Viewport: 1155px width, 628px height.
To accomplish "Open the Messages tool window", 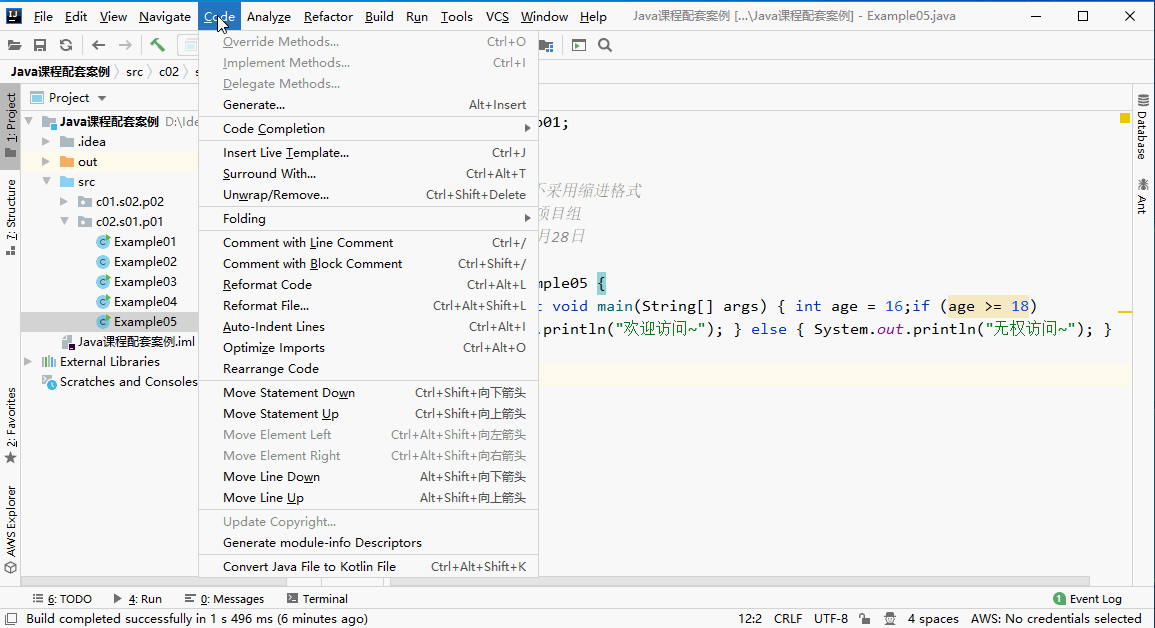I will [224, 599].
